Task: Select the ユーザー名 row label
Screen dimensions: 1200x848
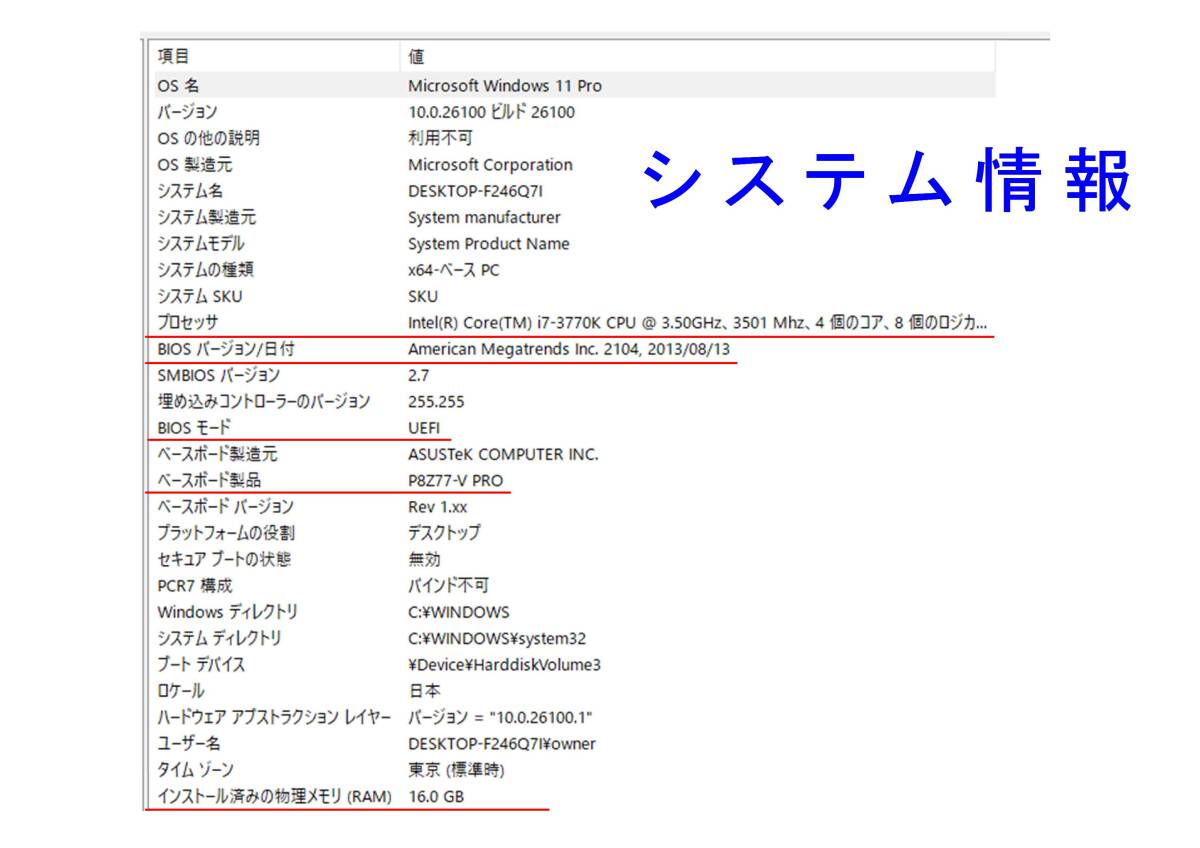Action: click(x=188, y=744)
